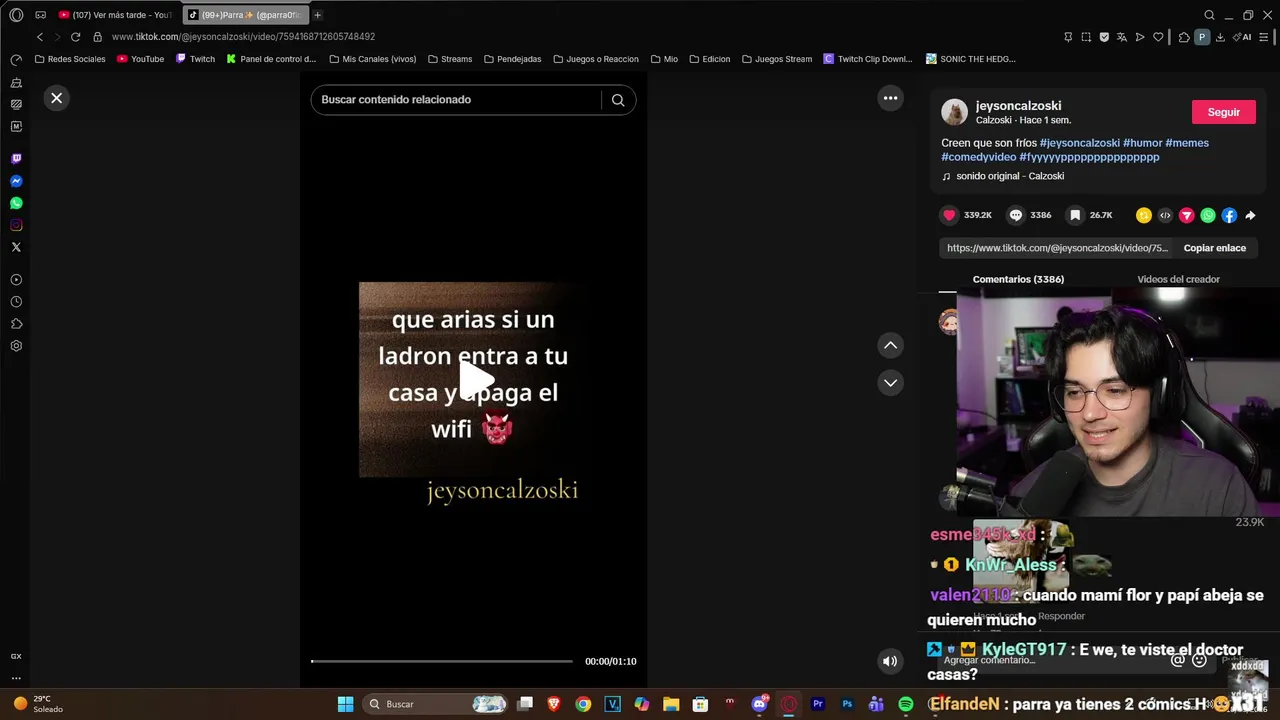Screen dimensions: 1280x720
Task: Open the Twitch Clip Downloader bookmark
Action: [x=868, y=59]
